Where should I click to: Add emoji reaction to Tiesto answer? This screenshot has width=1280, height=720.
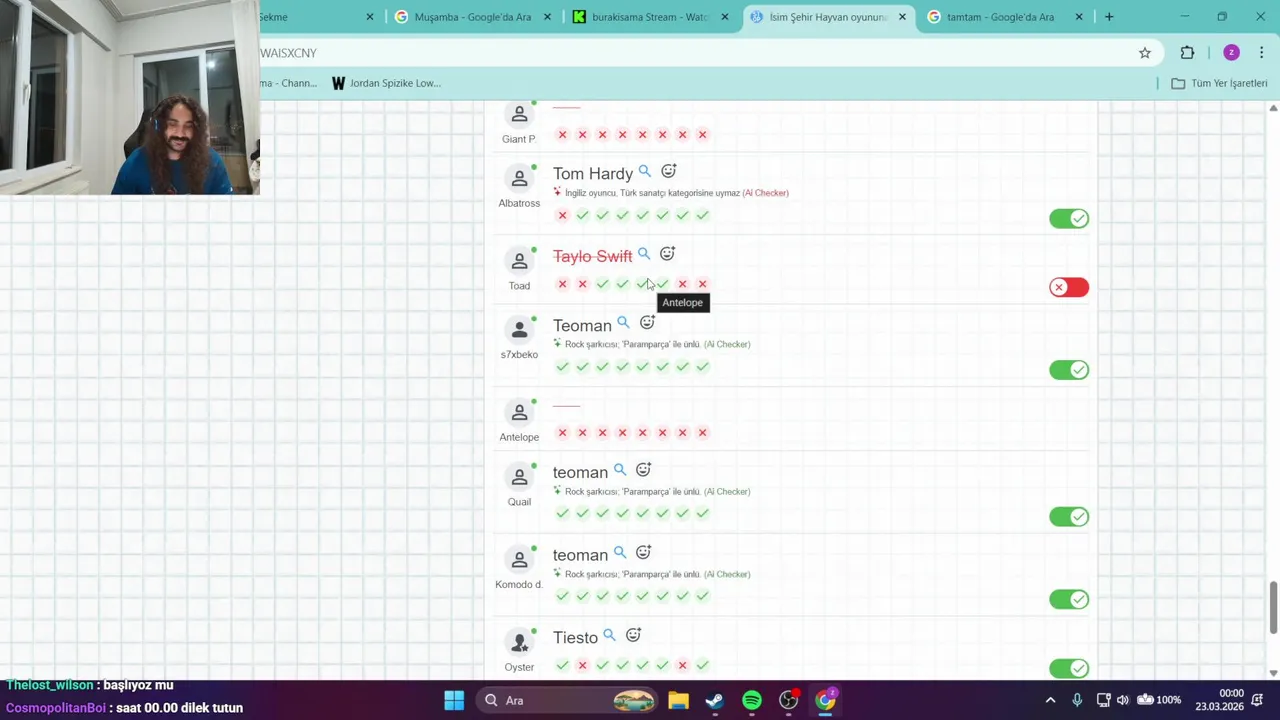[x=633, y=635]
